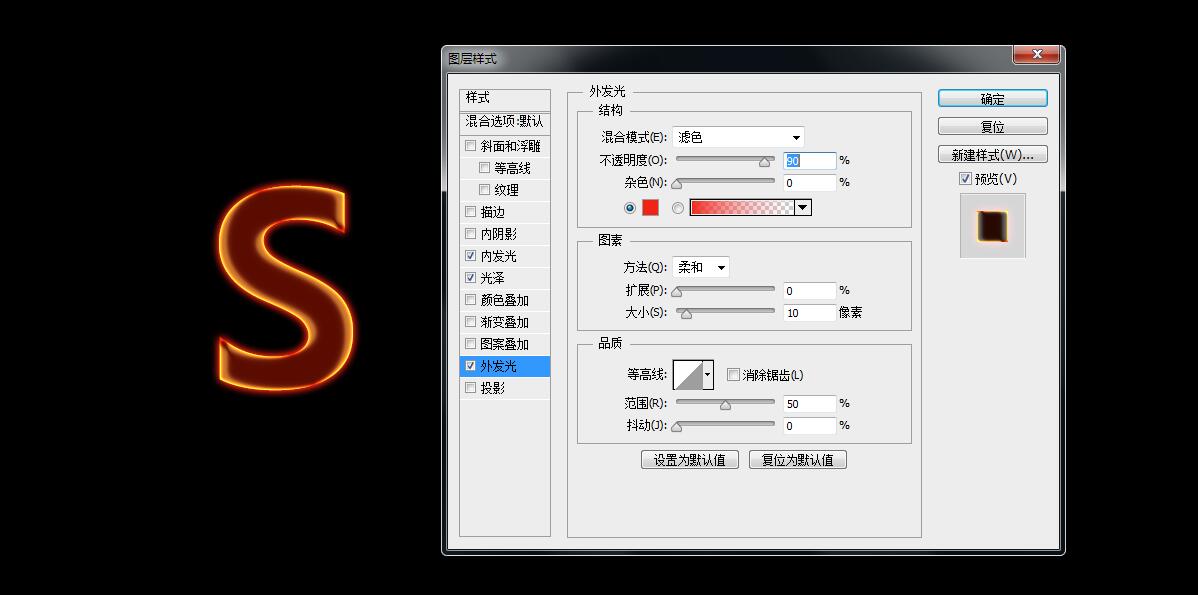This screenshot has height=595, width=1198.
Task: Open the 投影 style entry
Action: click(492, 388)
